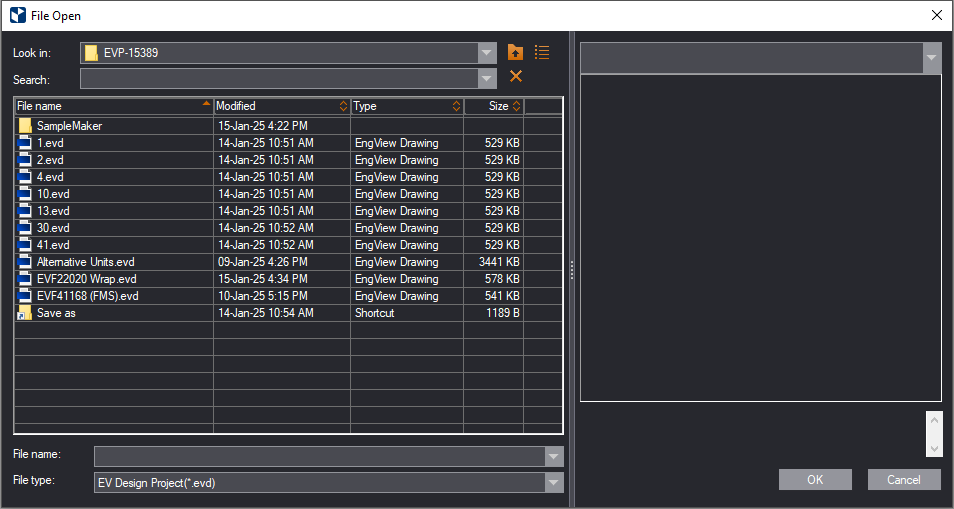
Task: Expand the Look in folder dropdown
Action: 487,53
